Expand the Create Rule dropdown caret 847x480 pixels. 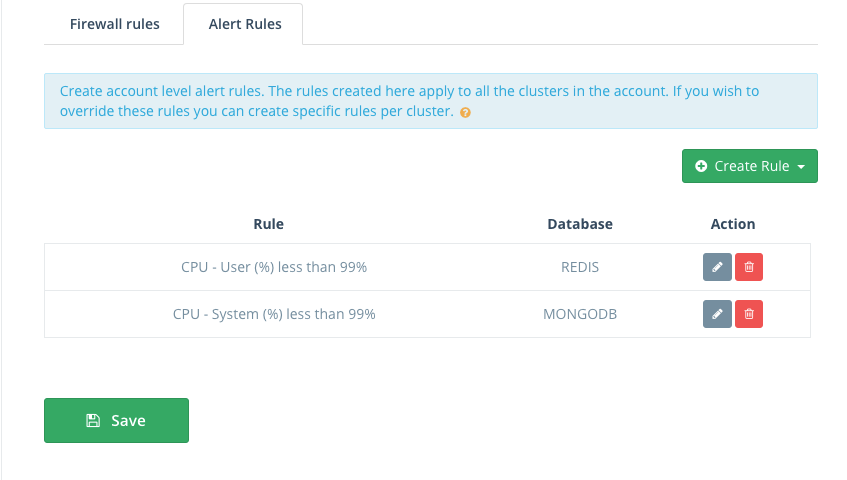[x=801, y=167]
